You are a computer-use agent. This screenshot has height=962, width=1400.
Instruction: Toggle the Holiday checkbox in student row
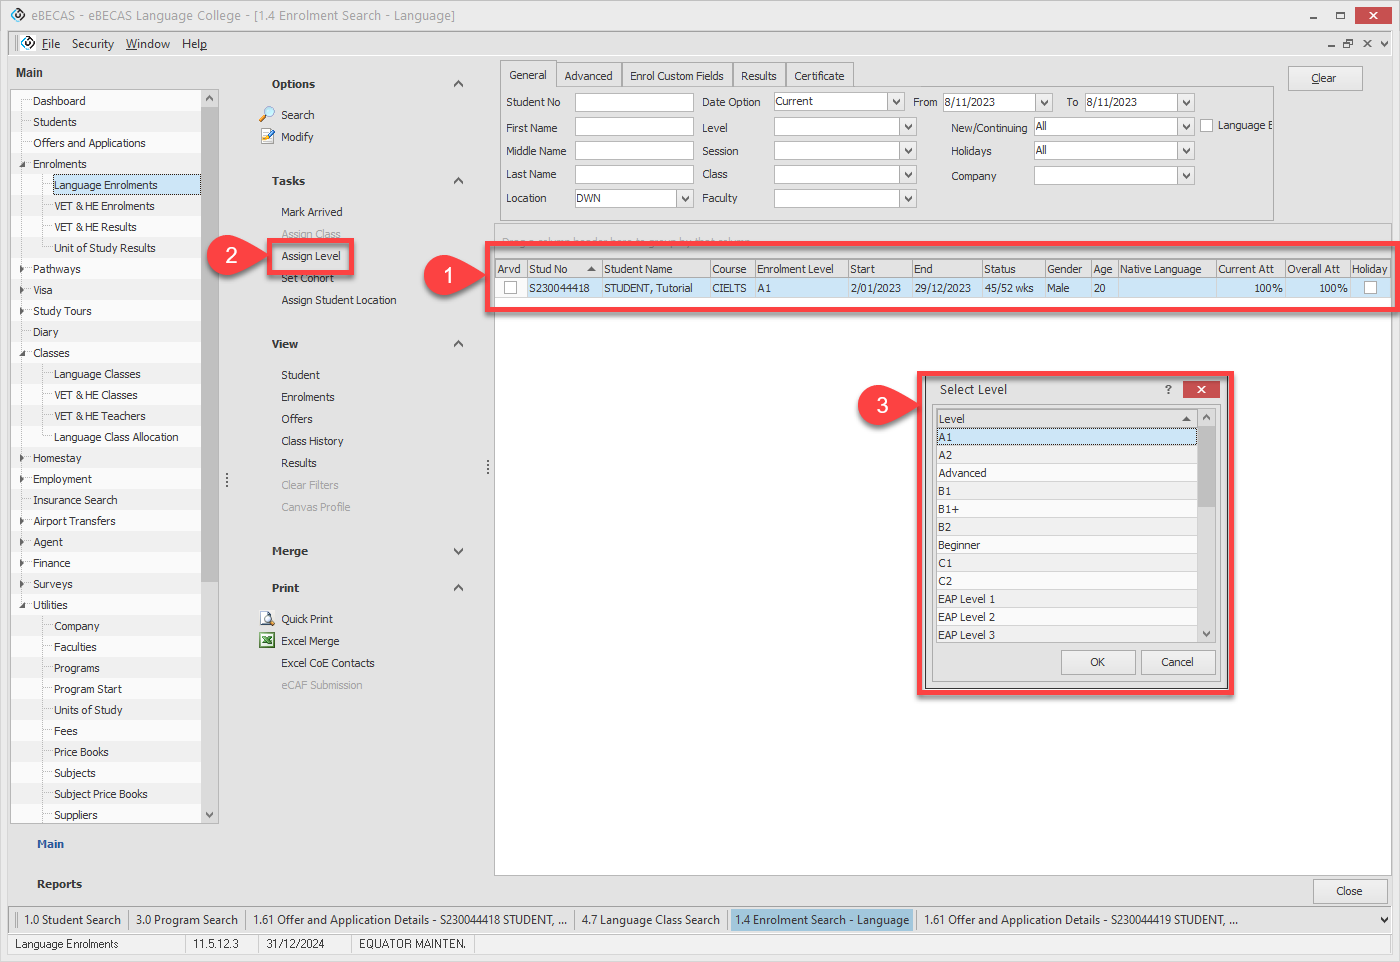coord(1370,288)
